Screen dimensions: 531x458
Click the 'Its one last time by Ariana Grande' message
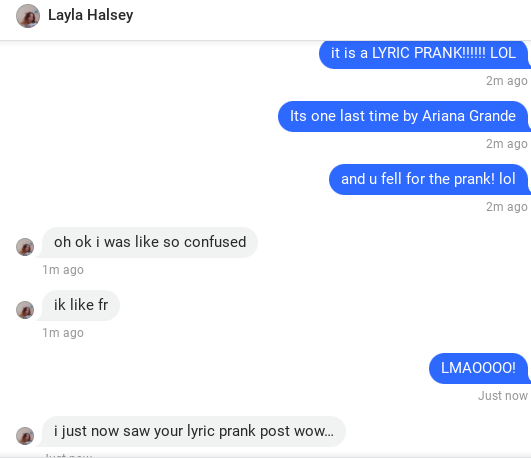click(403, 117)
